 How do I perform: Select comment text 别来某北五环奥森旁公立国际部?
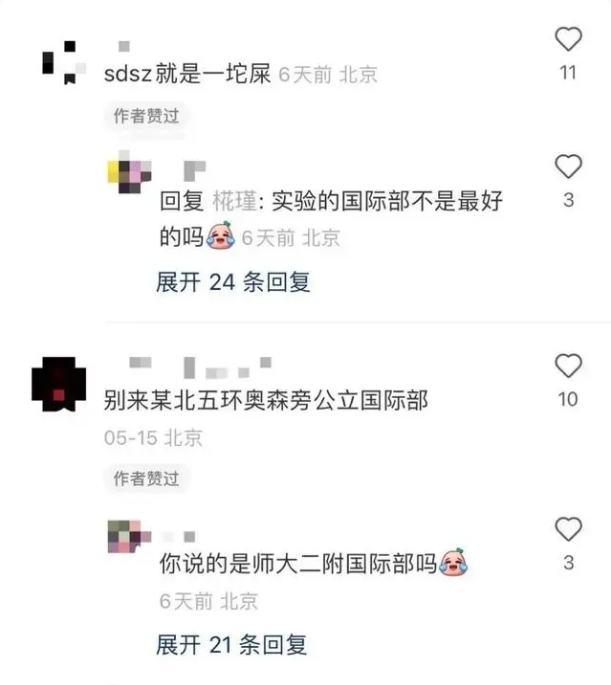pyautogui.click(x=266, y=400)
